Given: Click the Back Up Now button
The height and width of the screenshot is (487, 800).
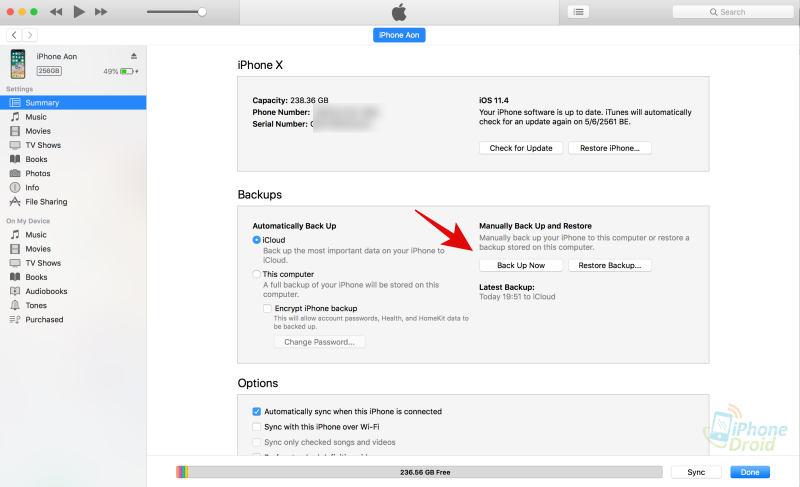Looking at the screenshot, I should coord(521,265).
